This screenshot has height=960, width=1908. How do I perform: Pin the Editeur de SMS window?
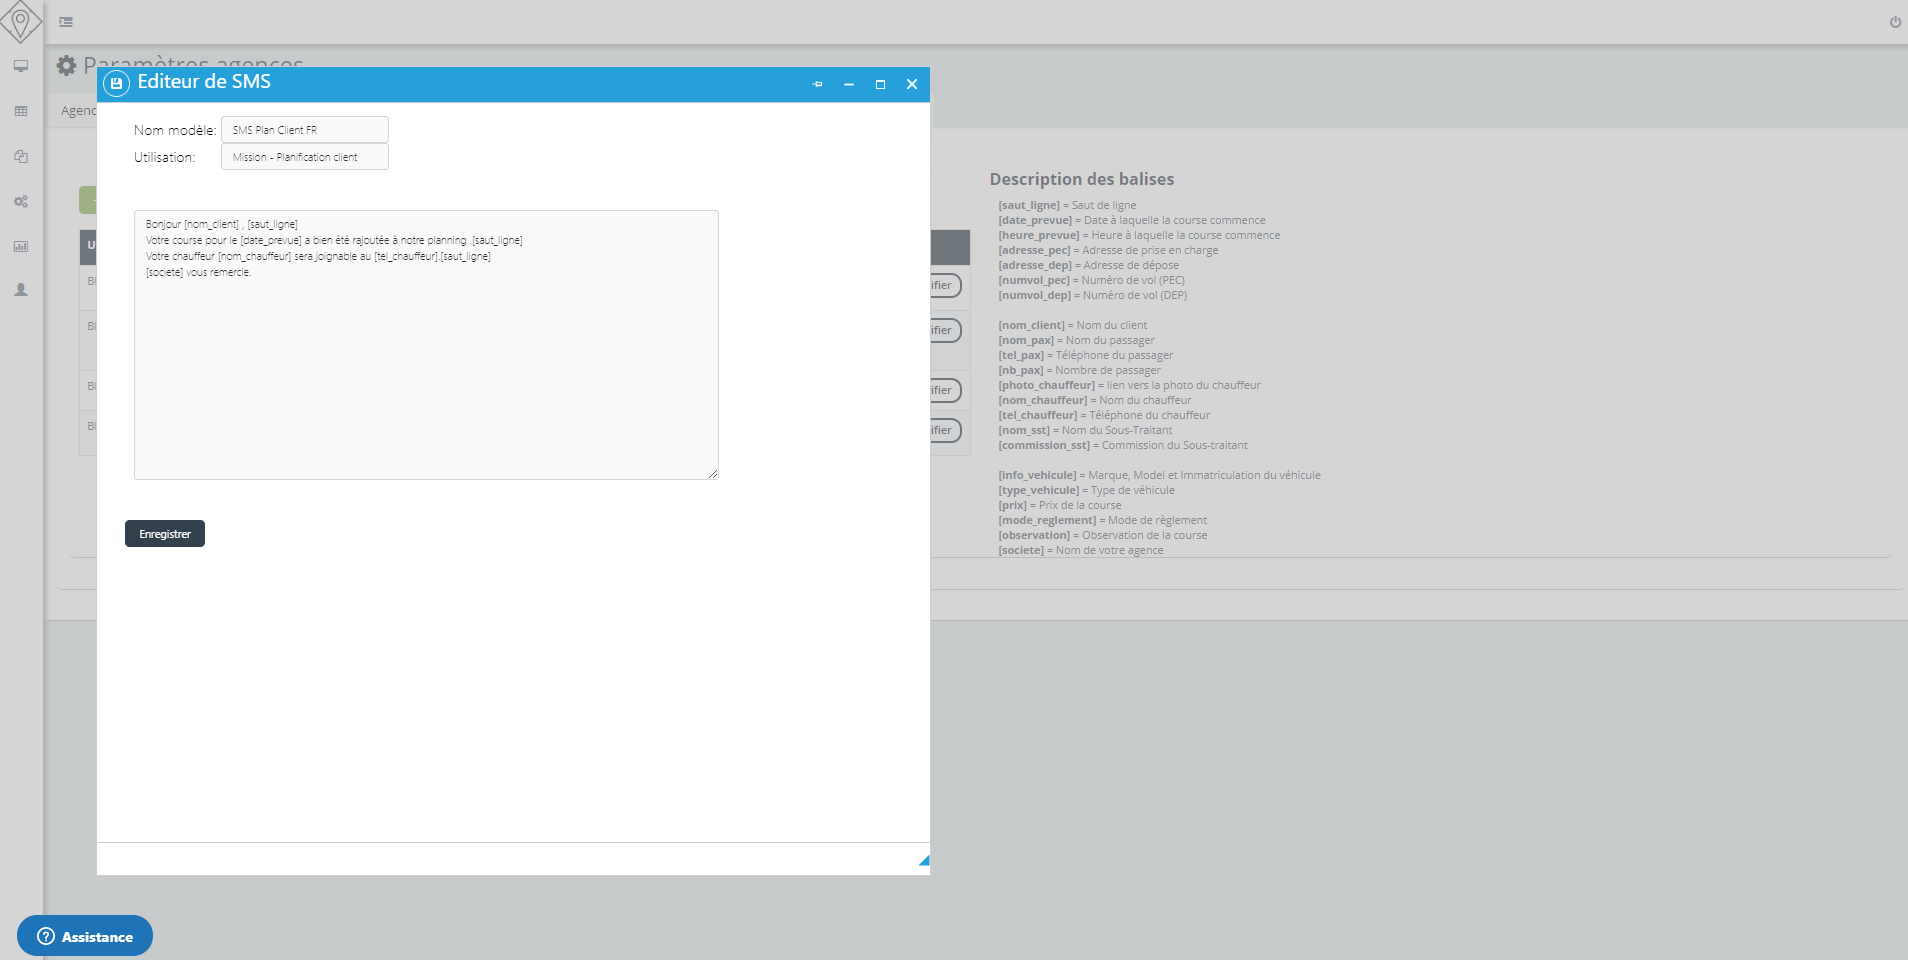tap(817, 84)
